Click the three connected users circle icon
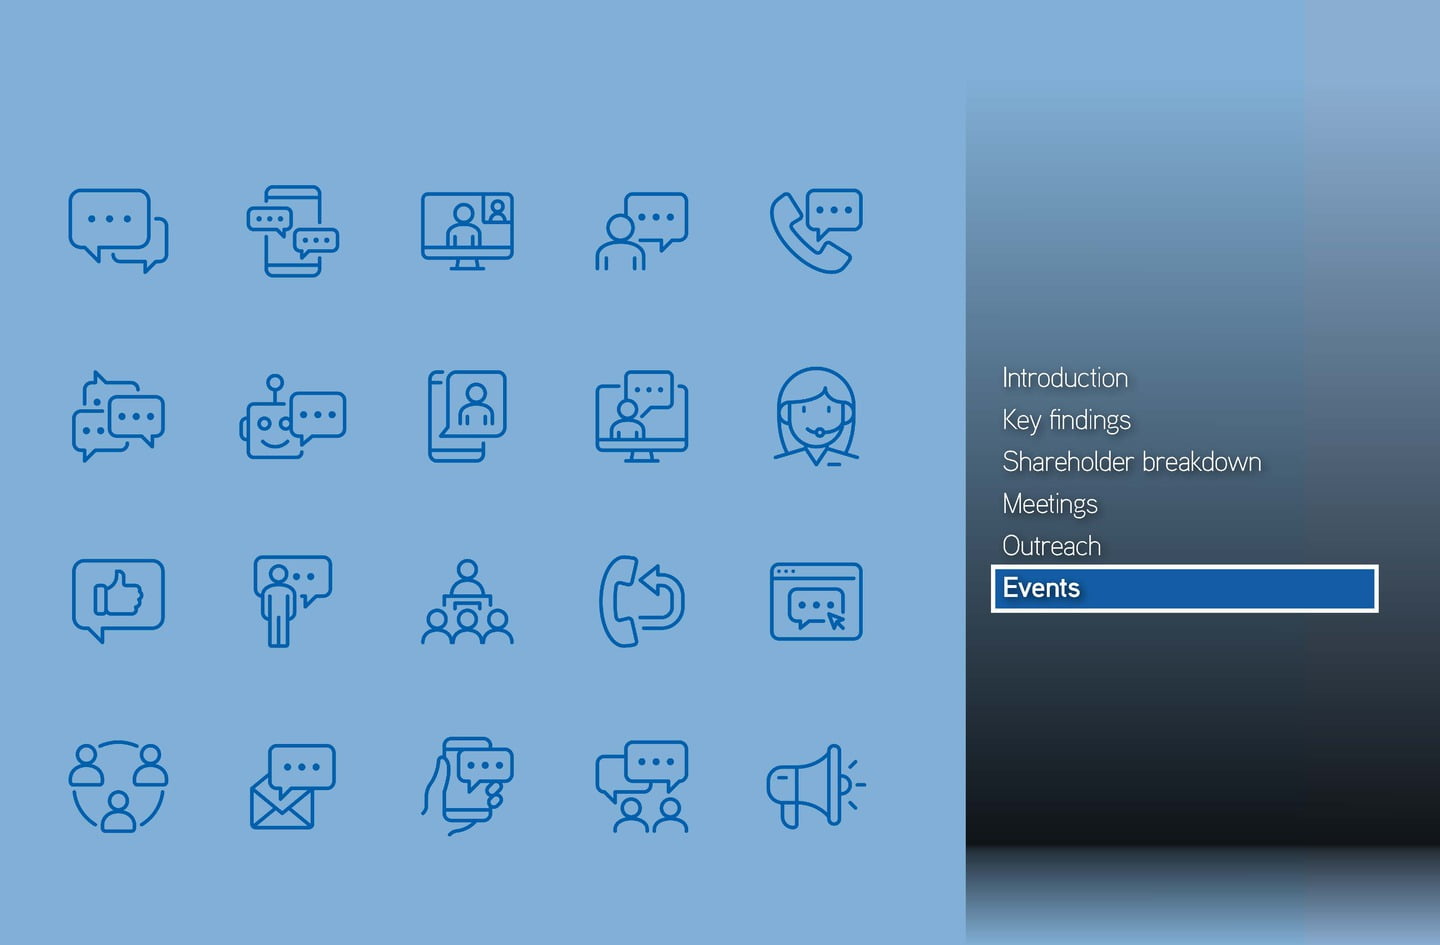1440x945 pixels. pos(118,786)
